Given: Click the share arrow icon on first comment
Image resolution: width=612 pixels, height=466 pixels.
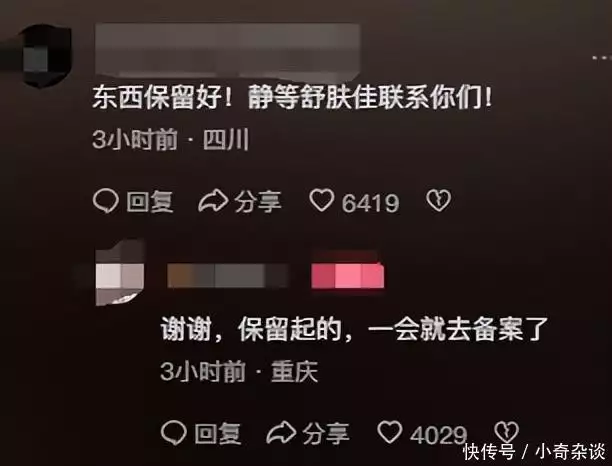Looking at the screenshot, I should 213,201.
